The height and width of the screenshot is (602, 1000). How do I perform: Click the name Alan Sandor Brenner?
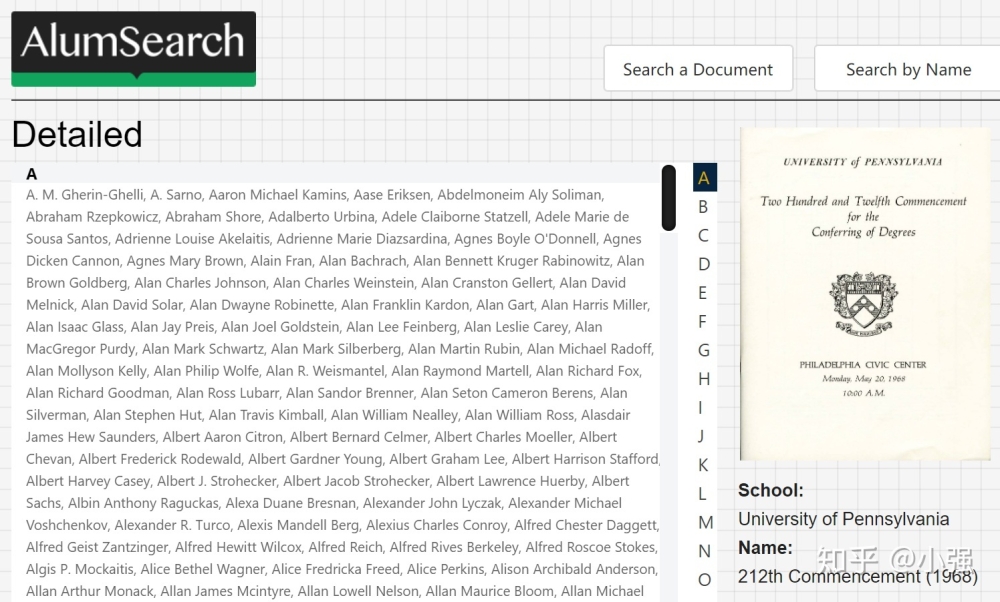349,393
